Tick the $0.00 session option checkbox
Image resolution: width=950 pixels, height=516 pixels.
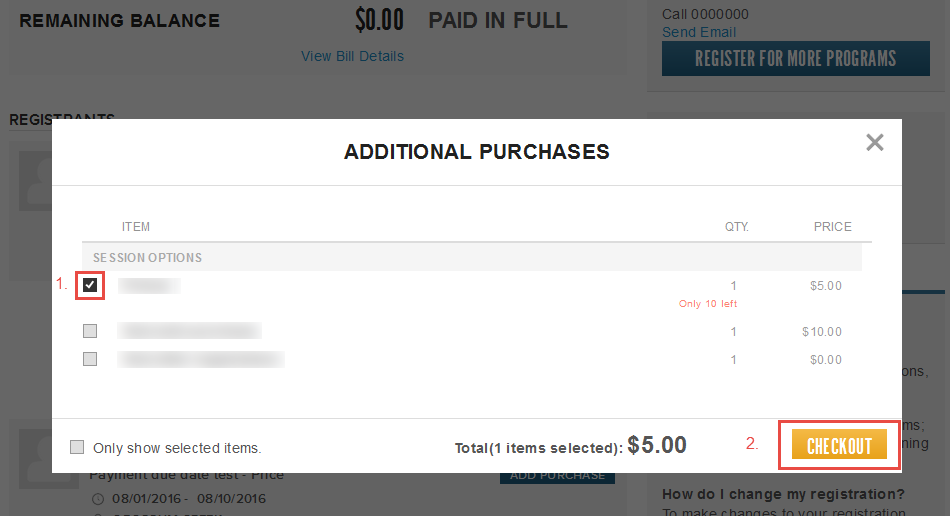(90, 359)
